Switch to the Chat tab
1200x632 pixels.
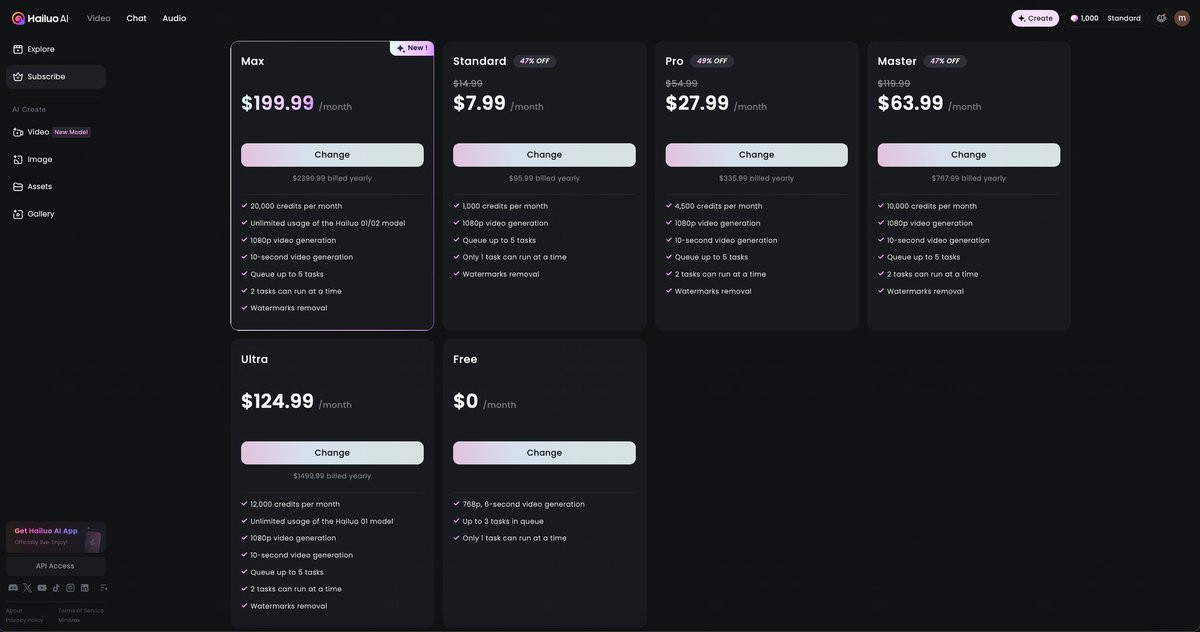click(136, 18)
